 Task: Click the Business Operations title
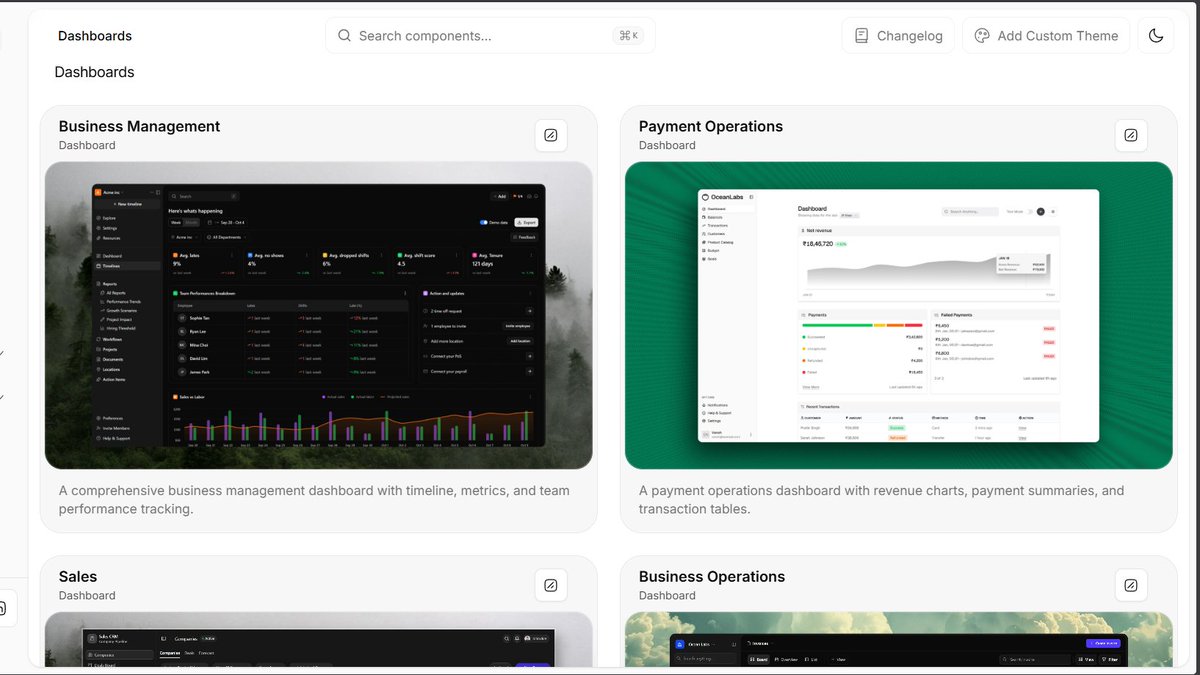712,576
